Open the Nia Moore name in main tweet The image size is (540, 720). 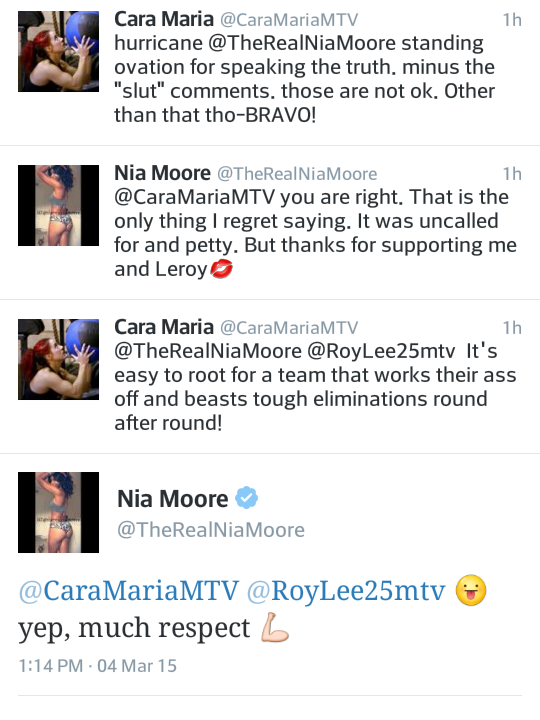coord(173,499)
